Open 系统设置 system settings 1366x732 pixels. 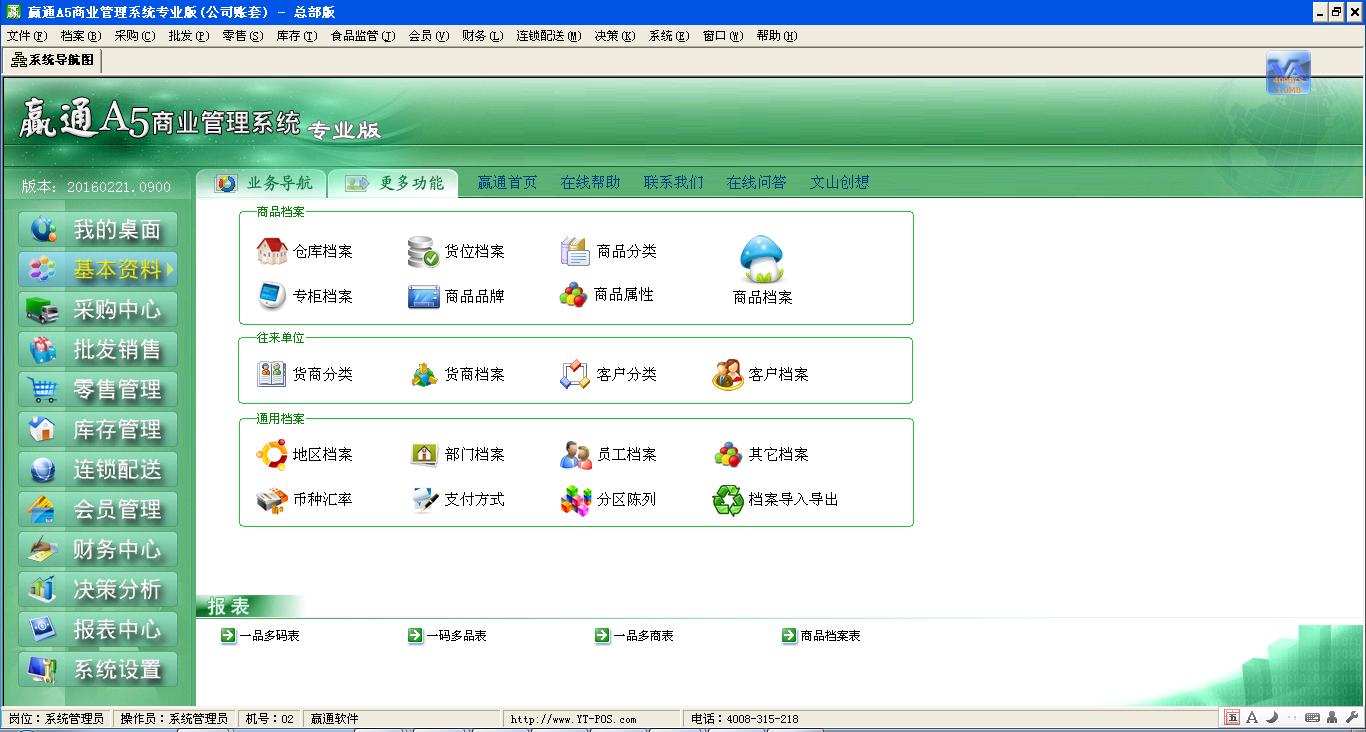(x=98, y=670)
